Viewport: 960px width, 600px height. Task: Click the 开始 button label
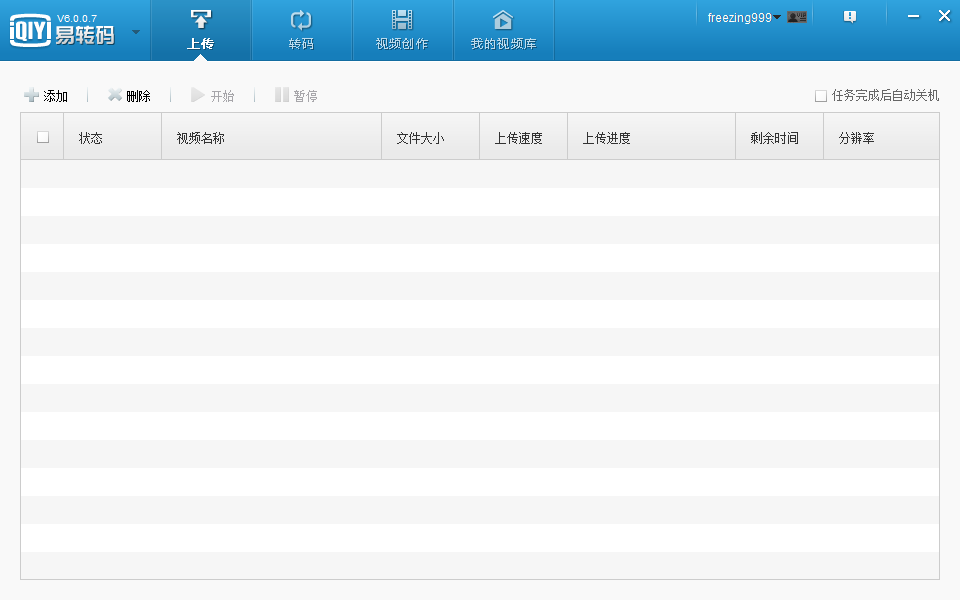(x=220, y=95)
